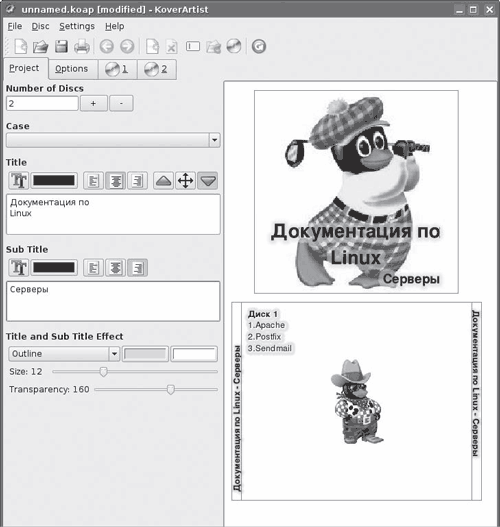
Task: Open the Disc menu
Action: click(40, 26)
